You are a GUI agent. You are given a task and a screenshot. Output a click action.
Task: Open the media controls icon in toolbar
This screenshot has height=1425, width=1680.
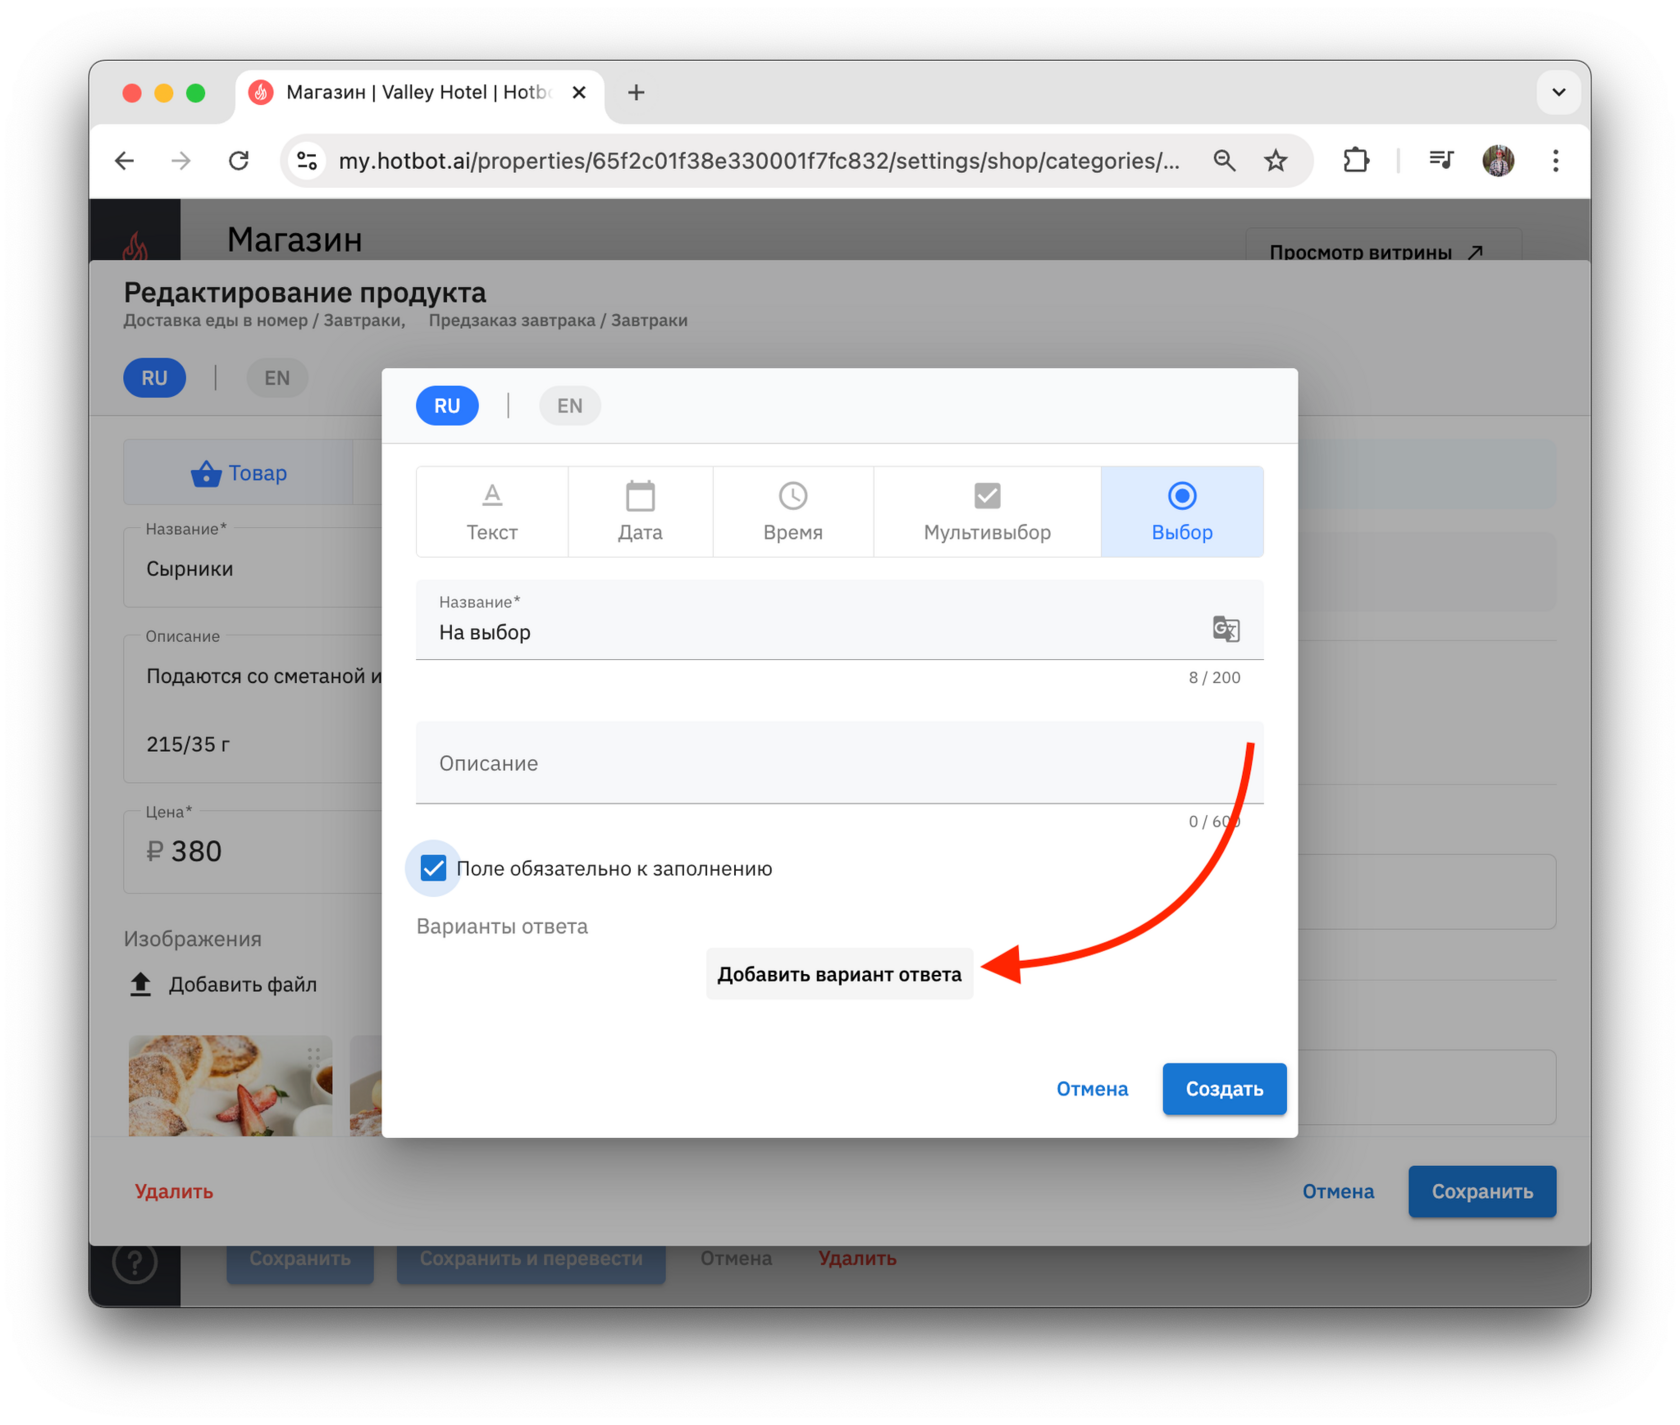click(x=1441, y=160)
